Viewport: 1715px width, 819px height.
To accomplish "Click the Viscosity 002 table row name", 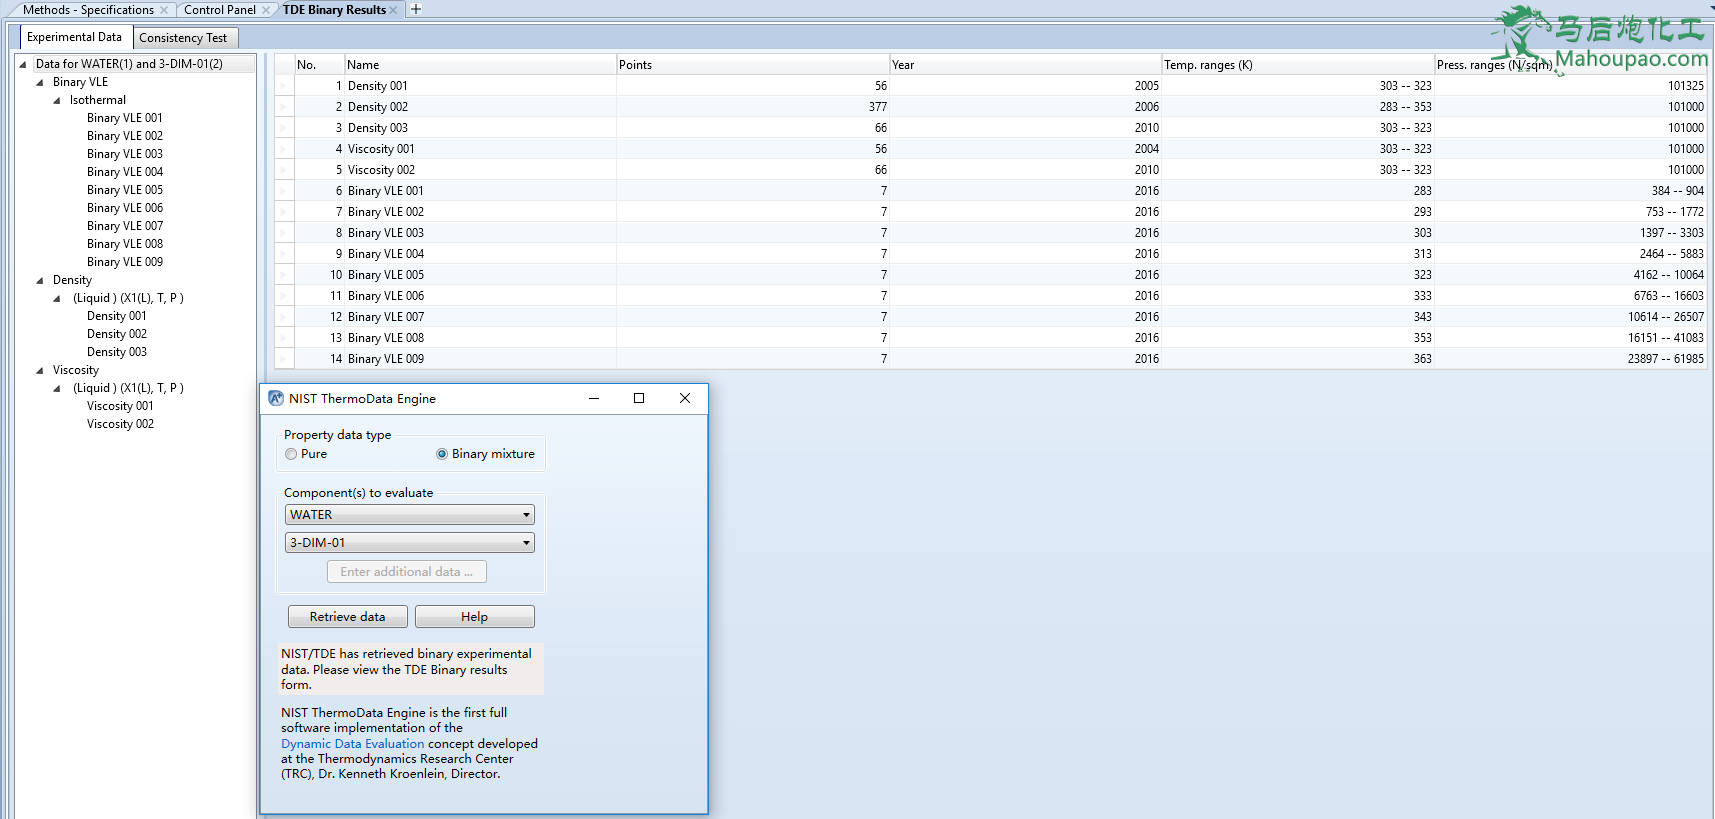I will [381, 170].
